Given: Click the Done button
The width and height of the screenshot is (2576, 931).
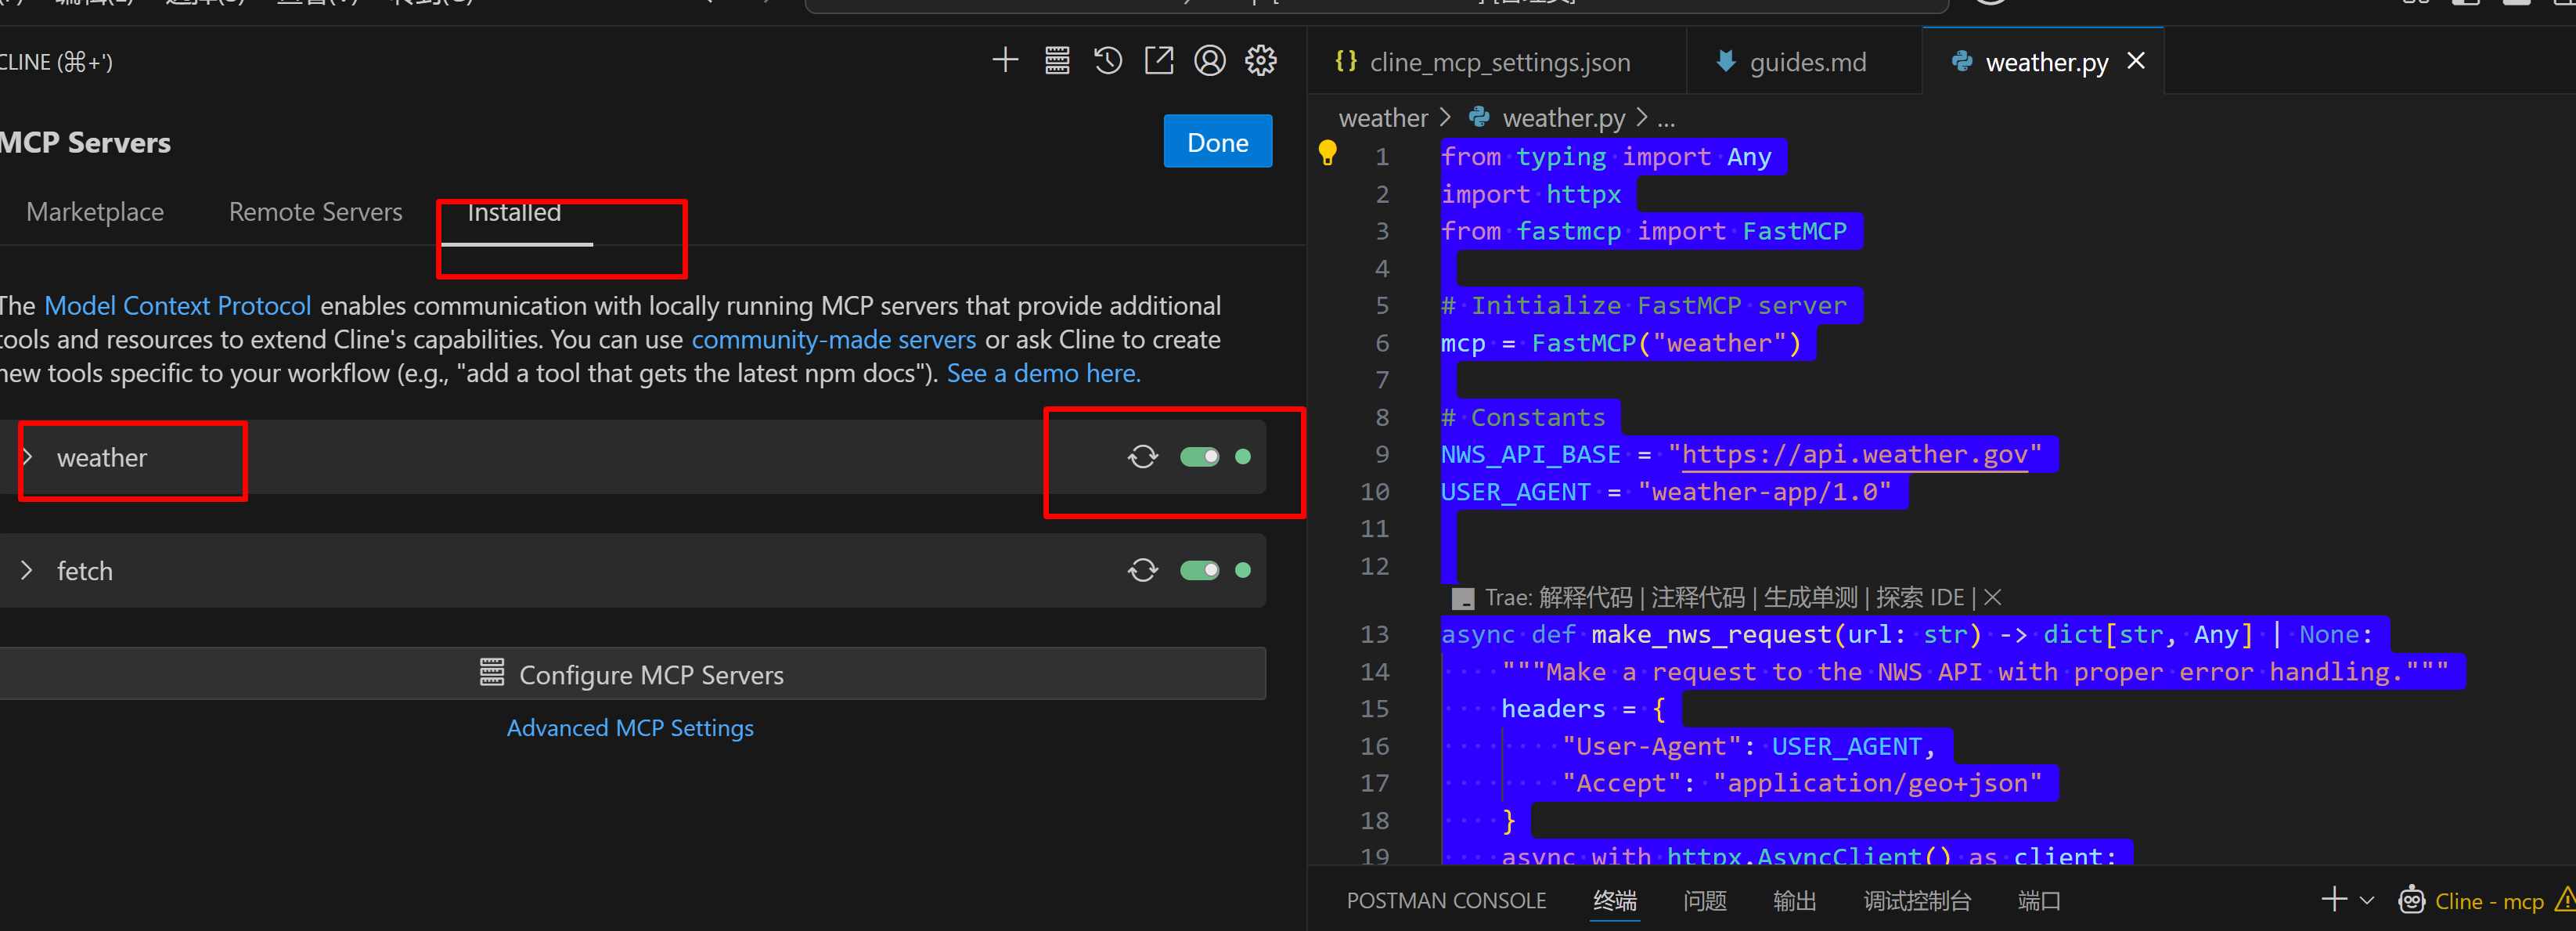Looking at the screenshot, I should (x=1217, y=142).
